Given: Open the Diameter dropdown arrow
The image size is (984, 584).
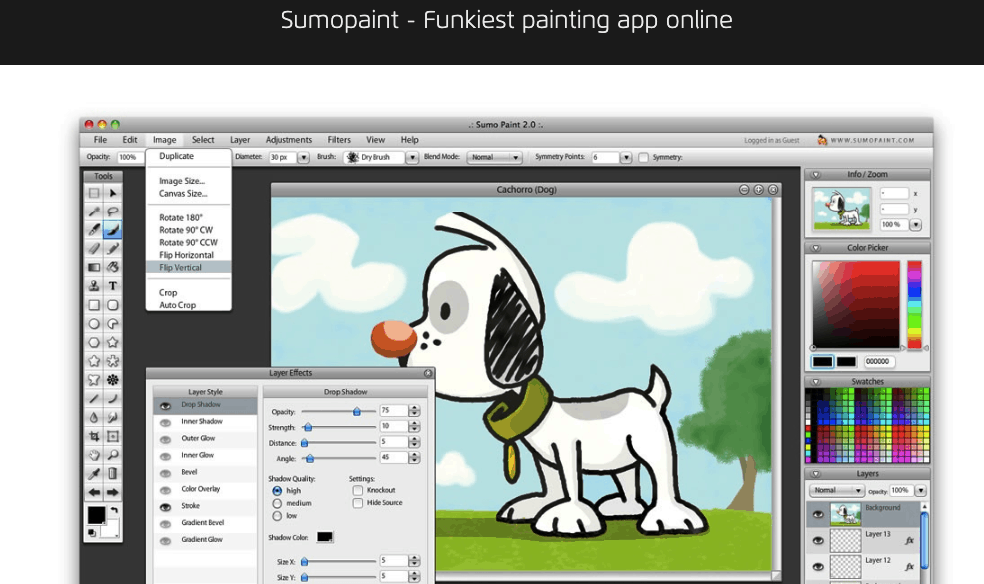Looking at the screenshot, I should 303,157.
